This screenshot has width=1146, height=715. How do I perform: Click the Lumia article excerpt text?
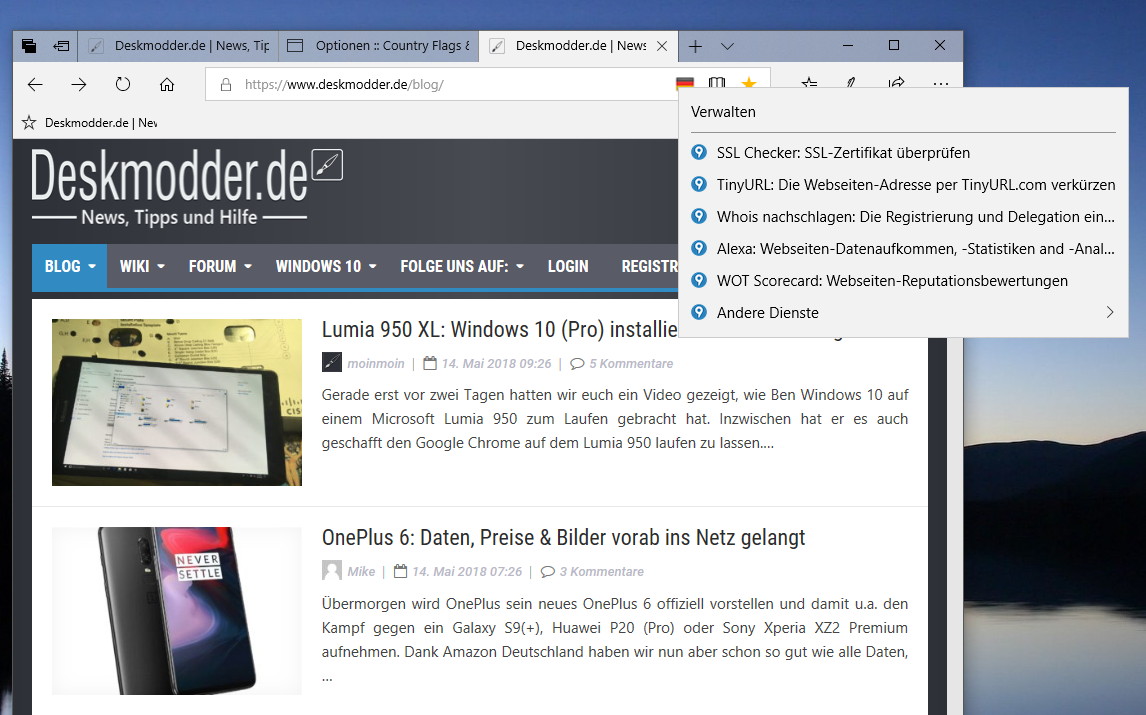tap(615, 419)
